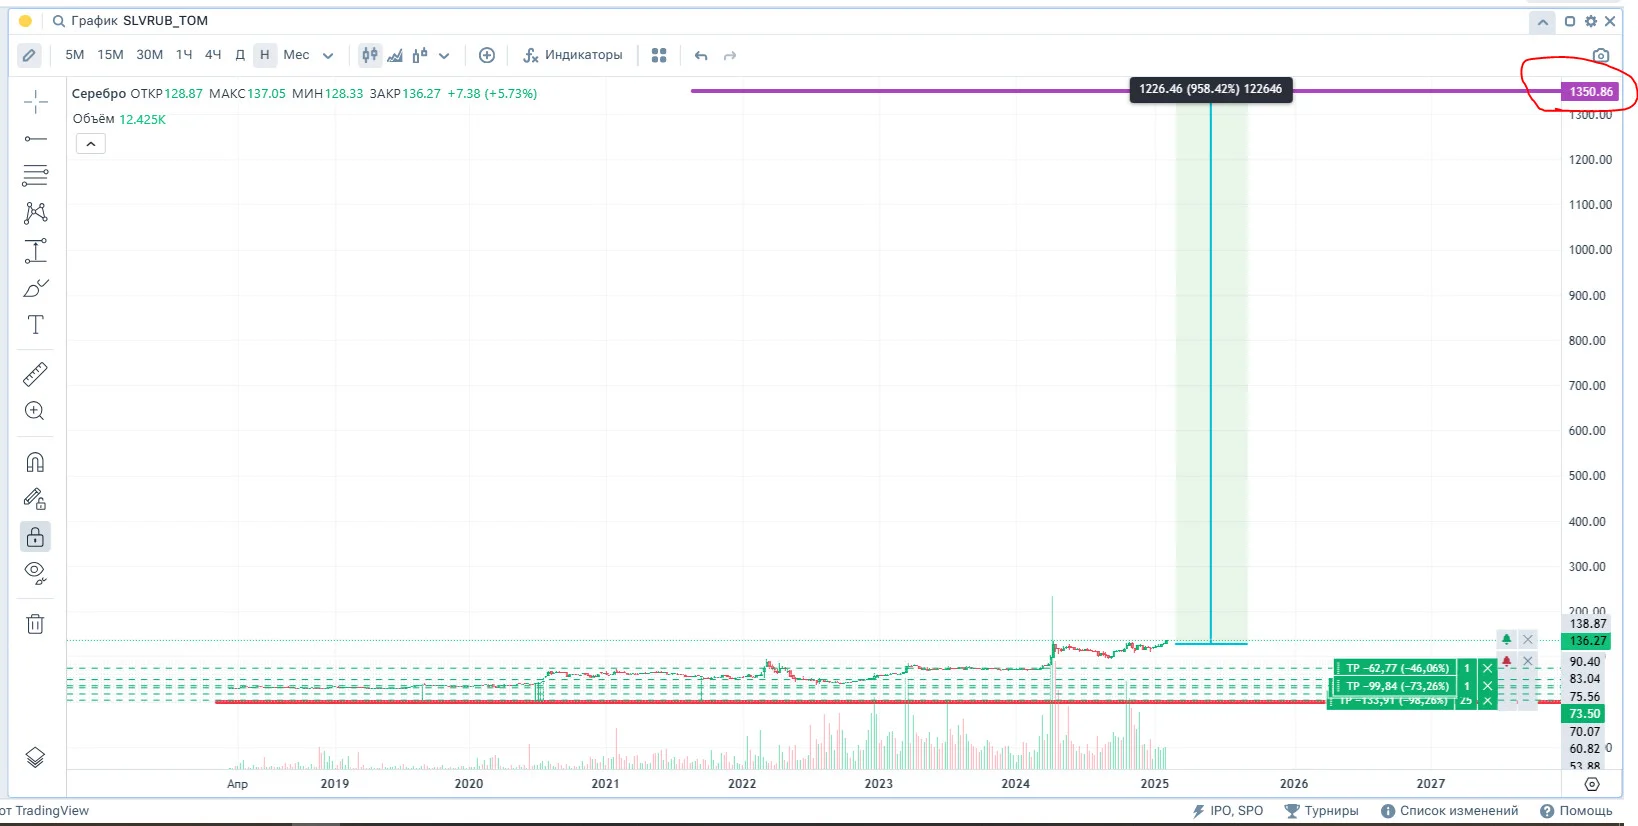The width and height of the screenshot is (1638, 826).
Task: Redo the chart action
Action: click(730, 56)
